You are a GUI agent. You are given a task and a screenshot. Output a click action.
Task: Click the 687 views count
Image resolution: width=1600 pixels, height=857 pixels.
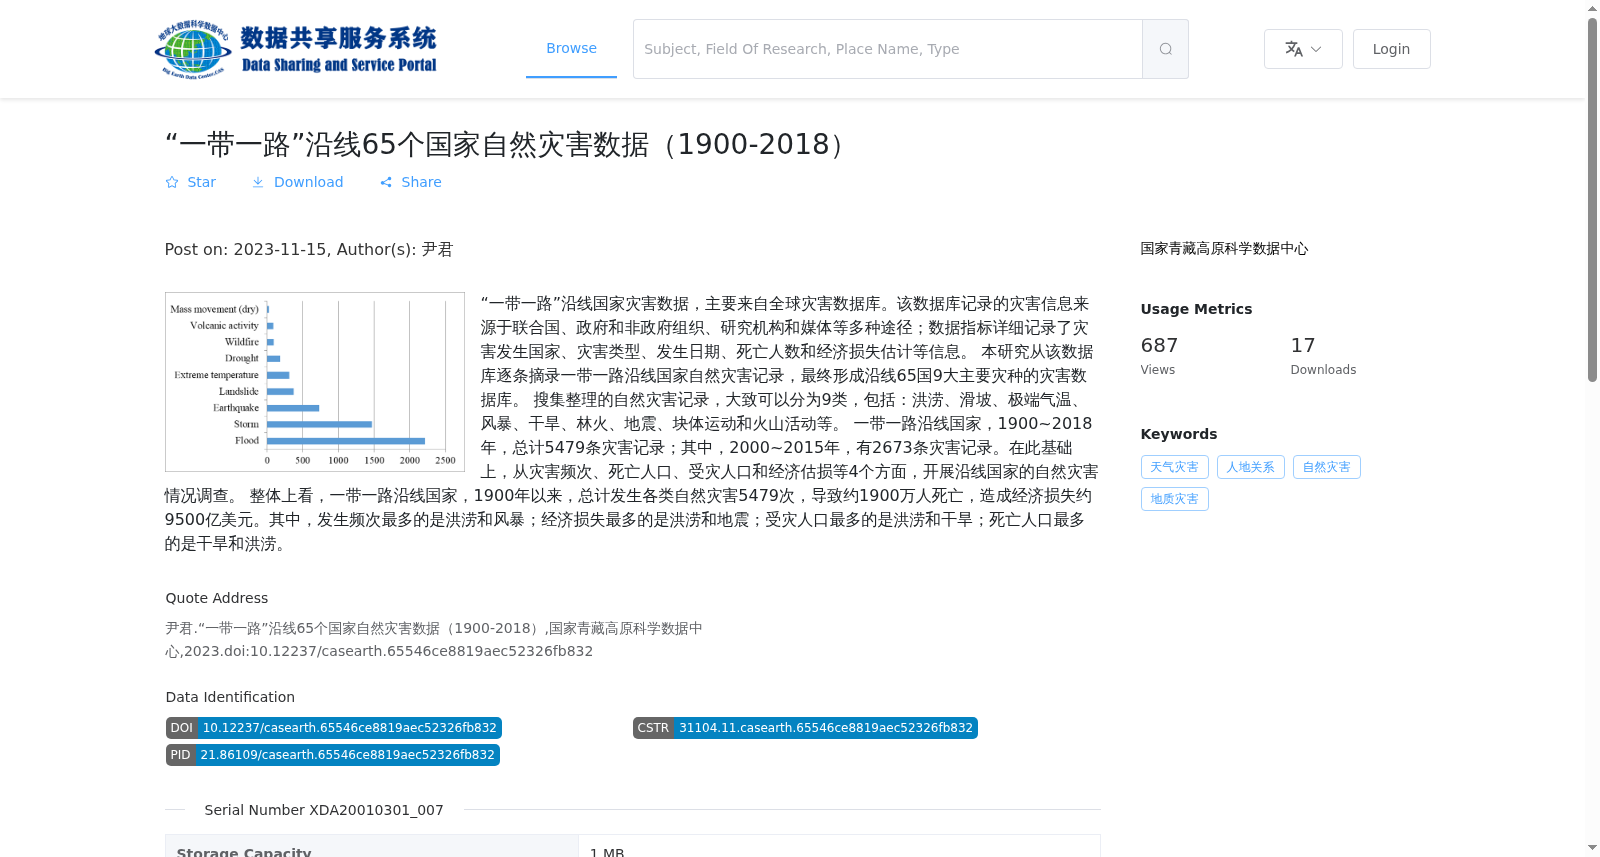coord(1159,345)
